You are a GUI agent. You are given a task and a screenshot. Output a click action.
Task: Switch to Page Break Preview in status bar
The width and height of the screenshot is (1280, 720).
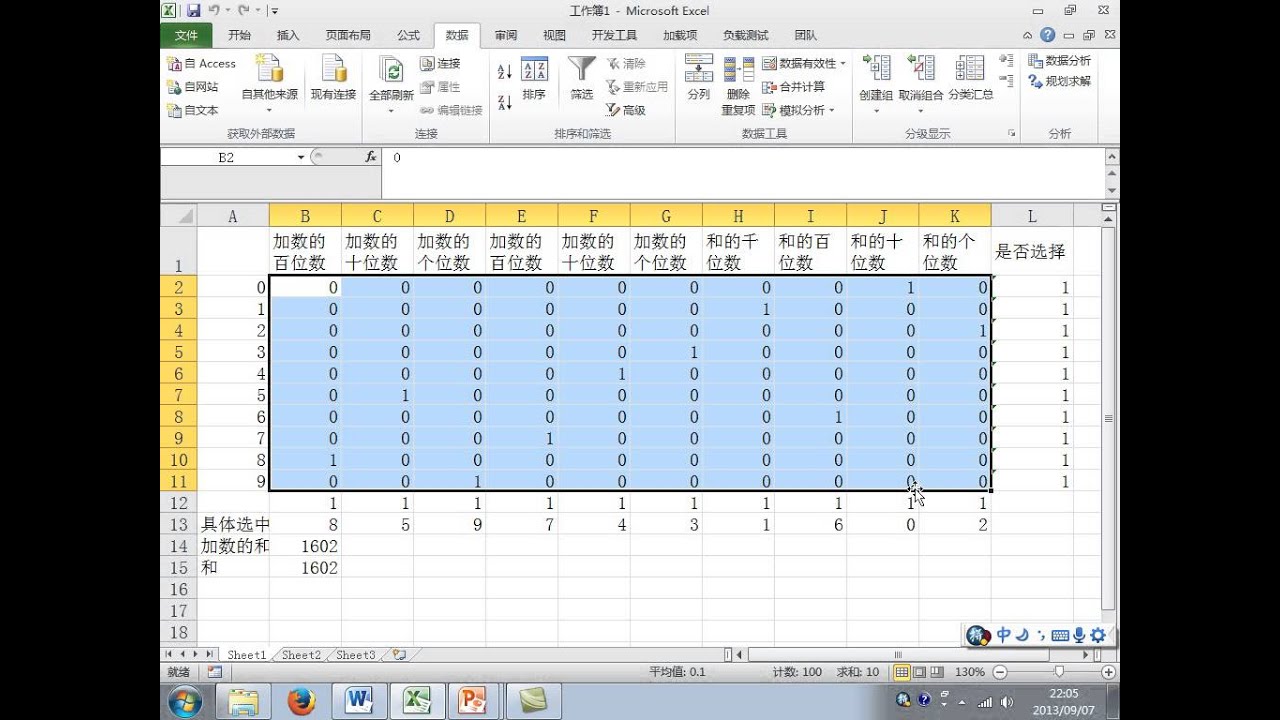click(937, 672)
